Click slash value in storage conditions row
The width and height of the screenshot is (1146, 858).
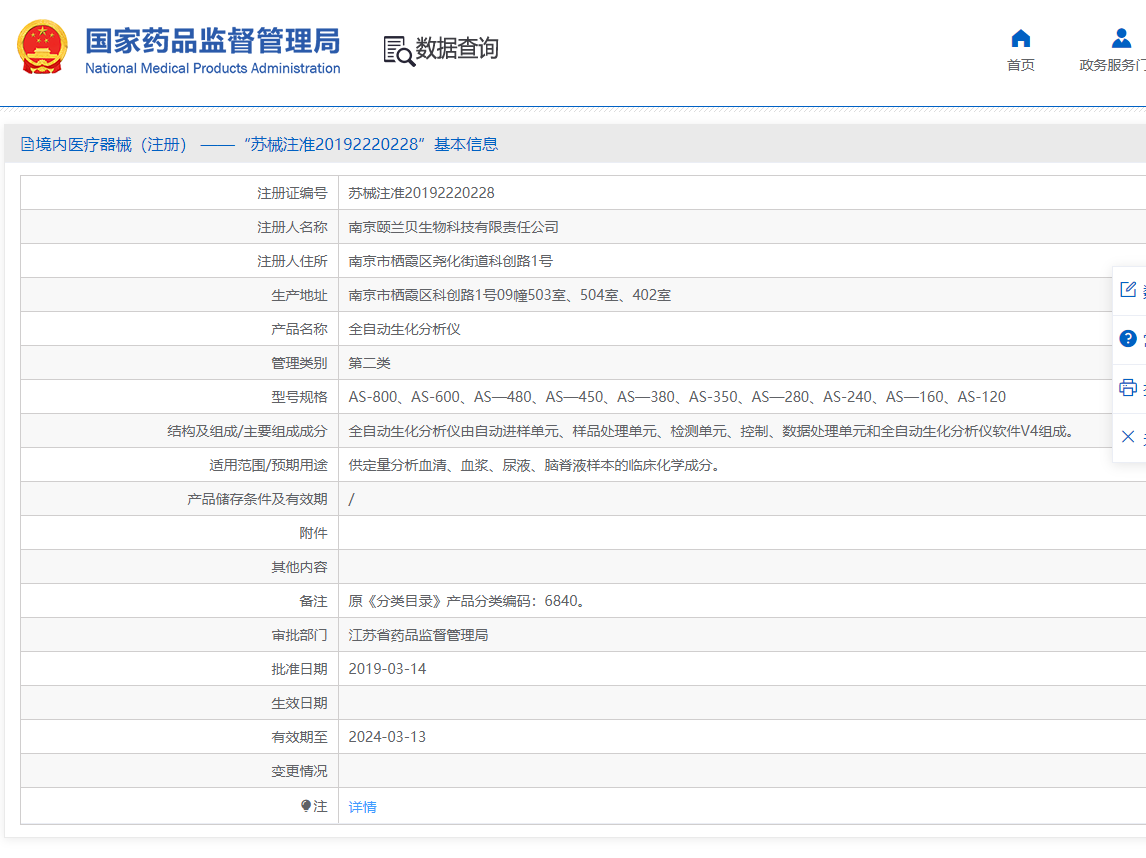(x=352, y=499)
